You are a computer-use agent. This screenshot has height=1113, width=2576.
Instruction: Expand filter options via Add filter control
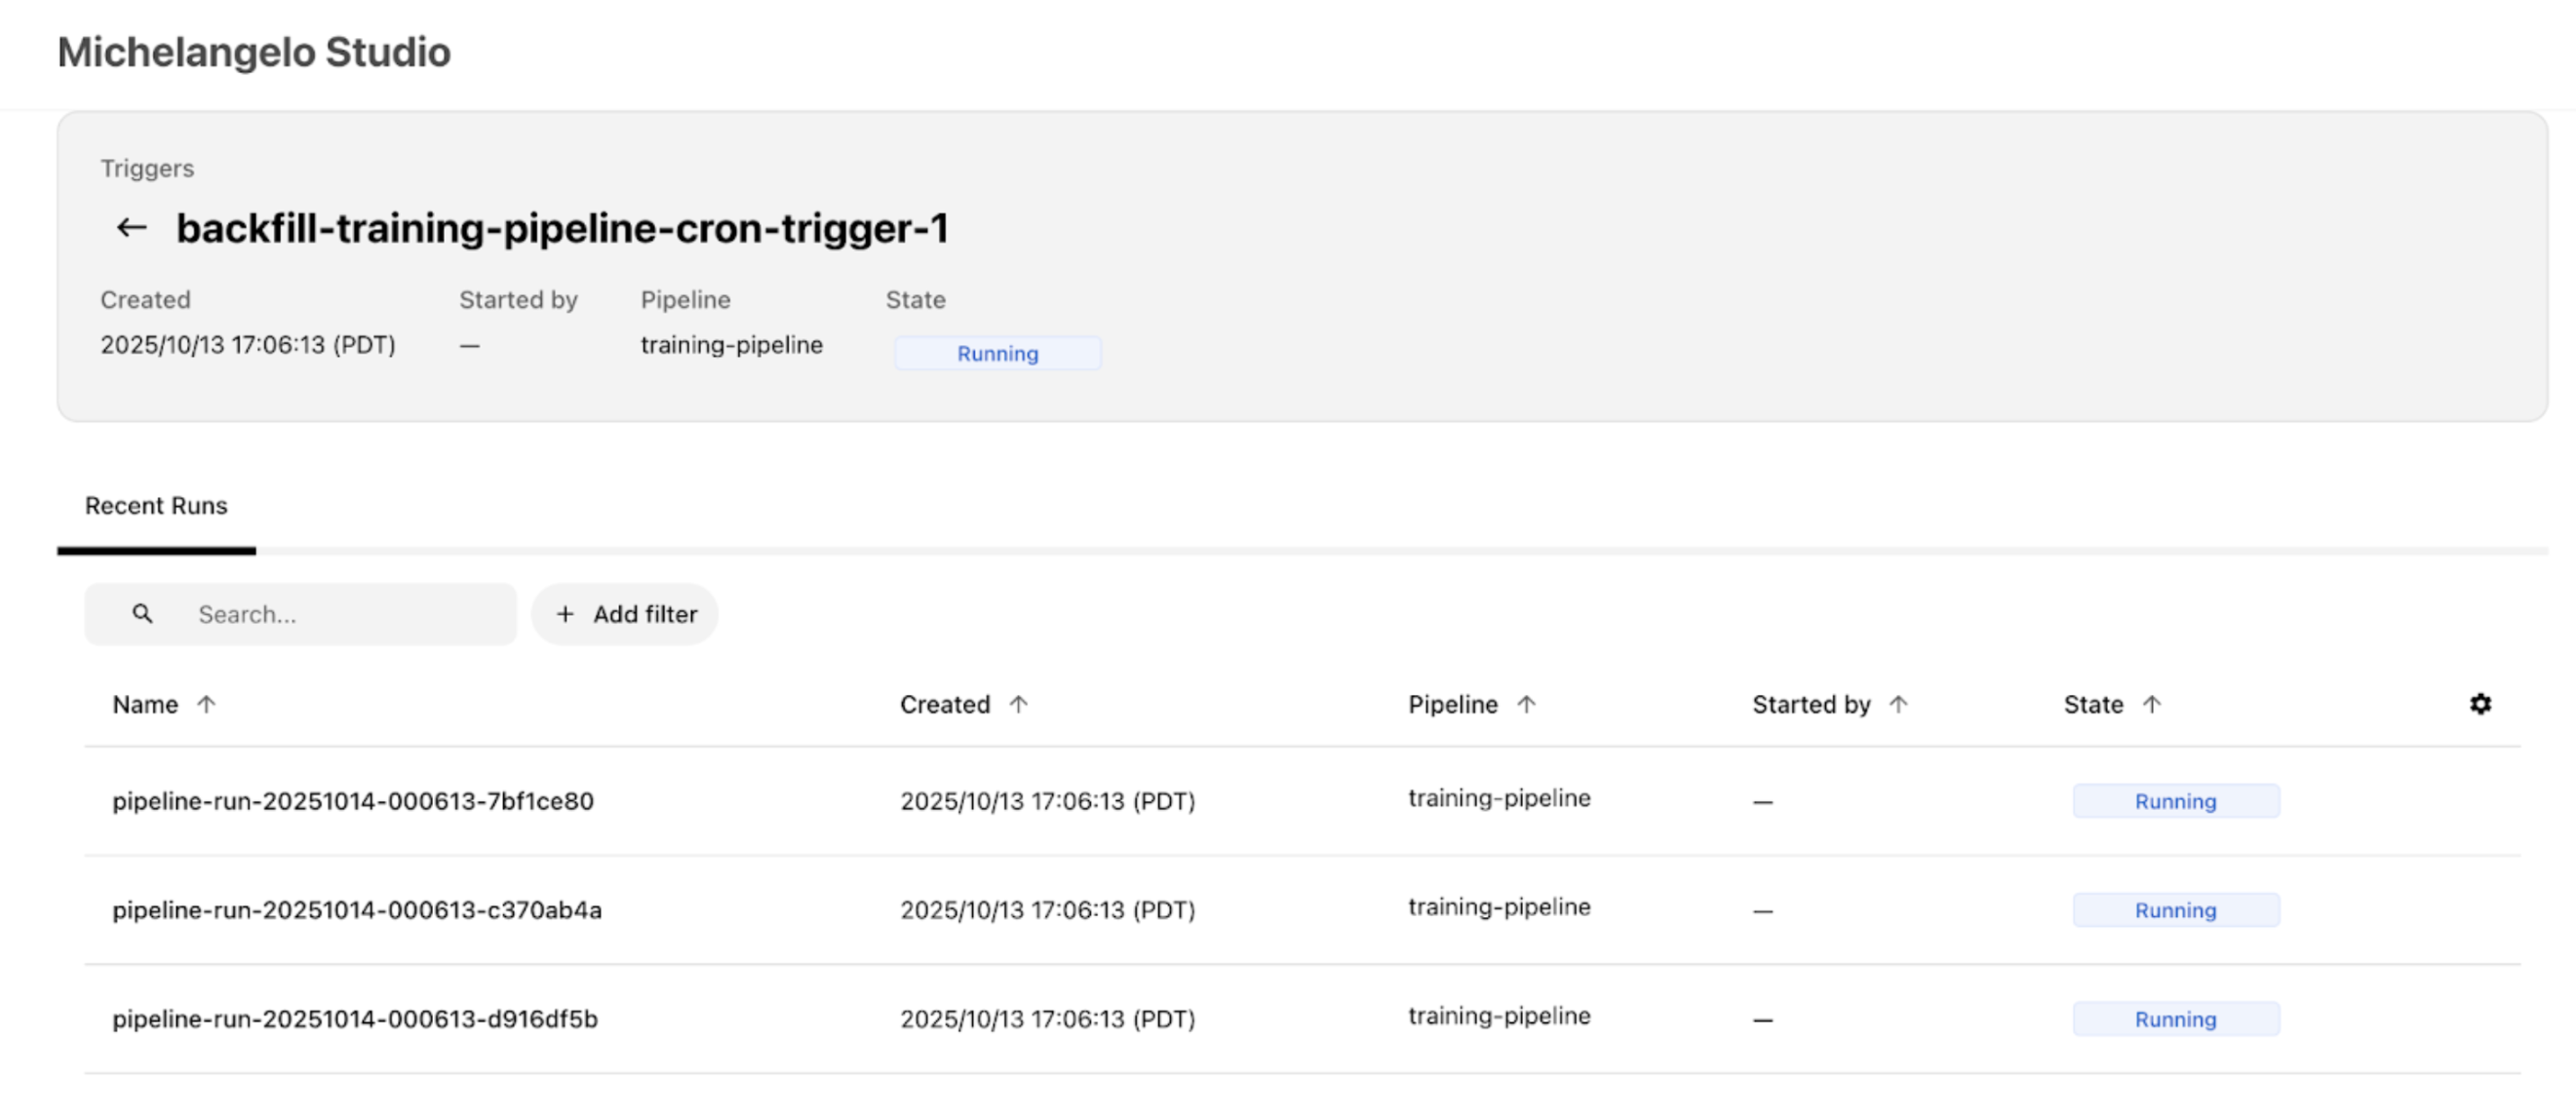click(x=624, y=614)
